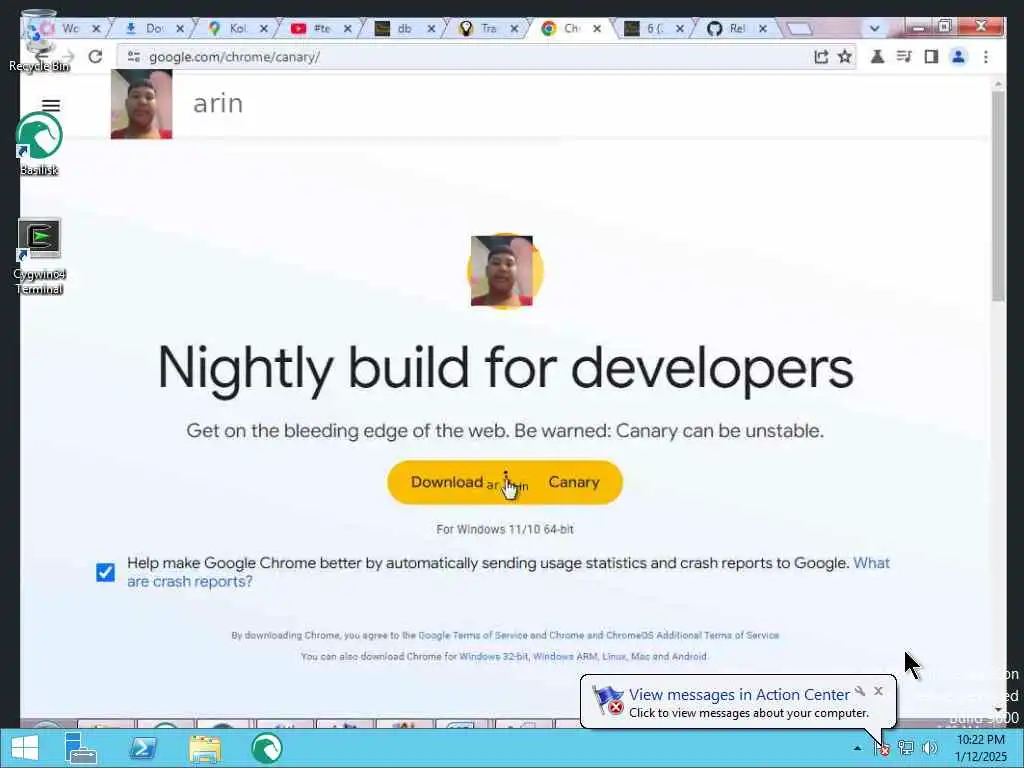Click the center Canary logo image
The width and height of the screenshot is (1024, 768).
[x=504, y=271]
